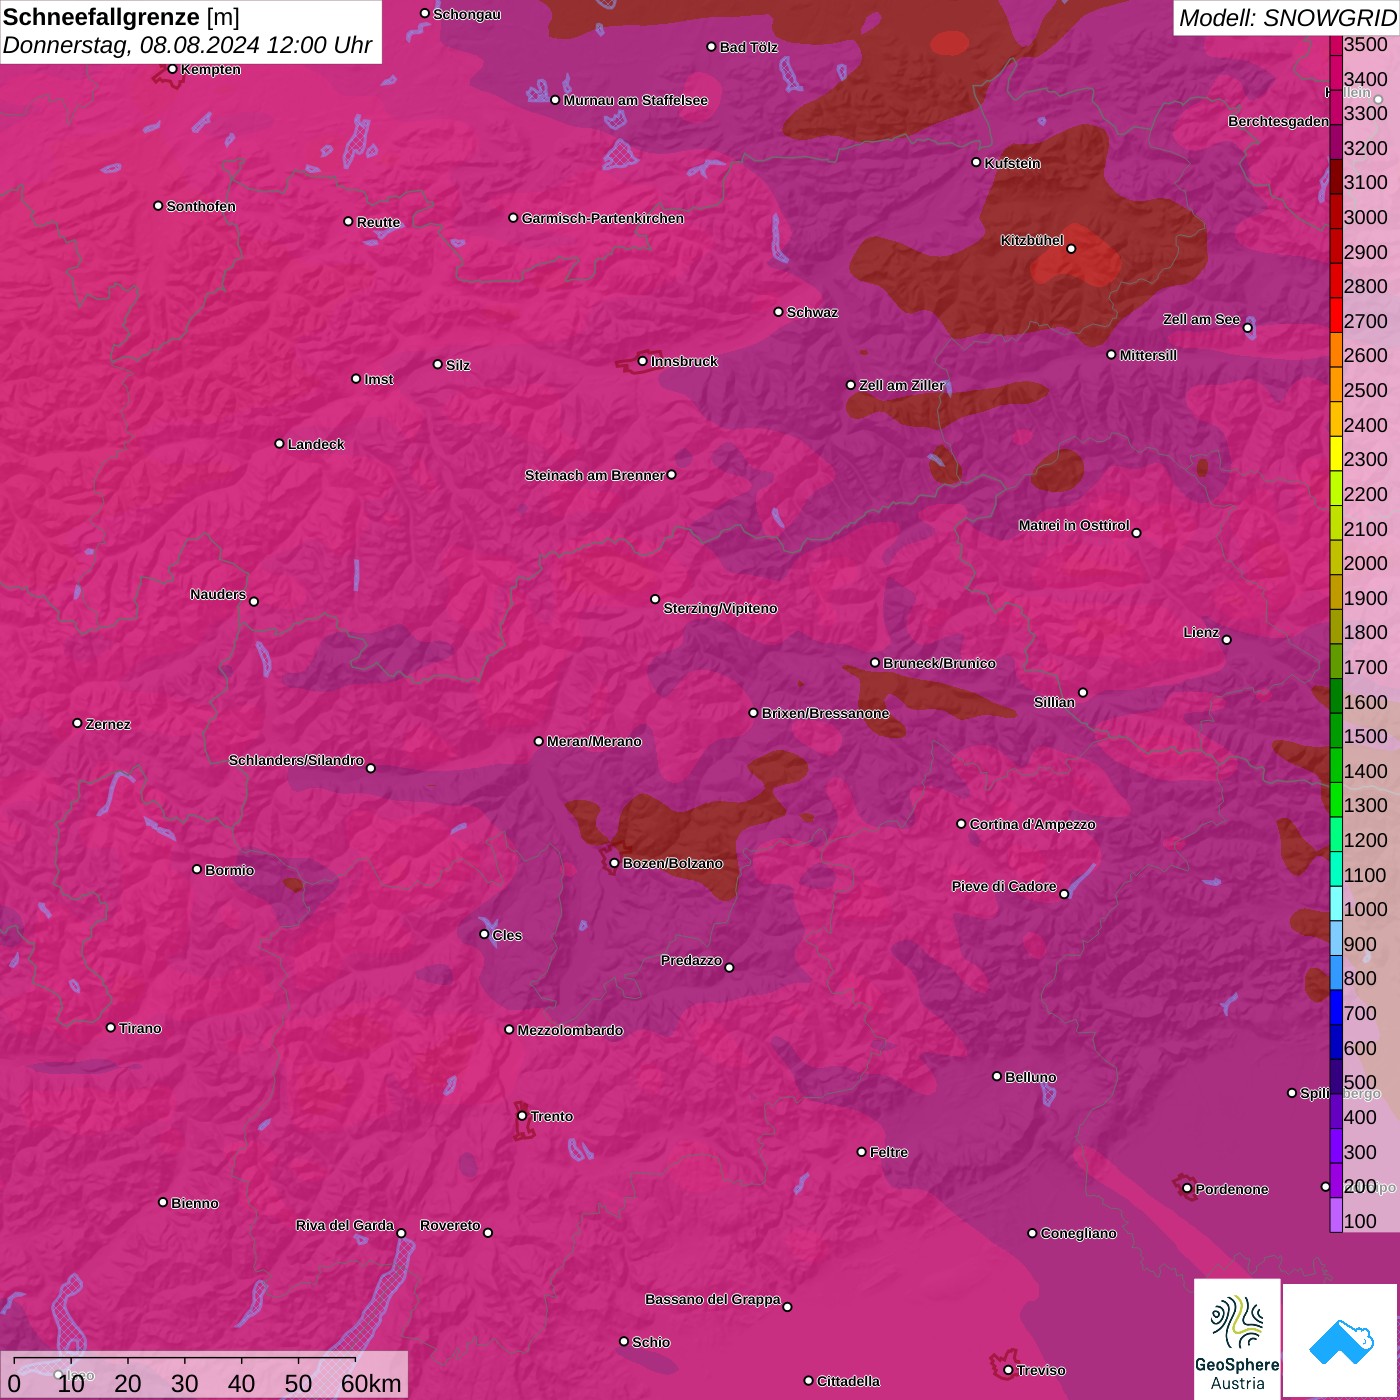
Task: Click the 'Sonthofen' label
Action: 201,206
